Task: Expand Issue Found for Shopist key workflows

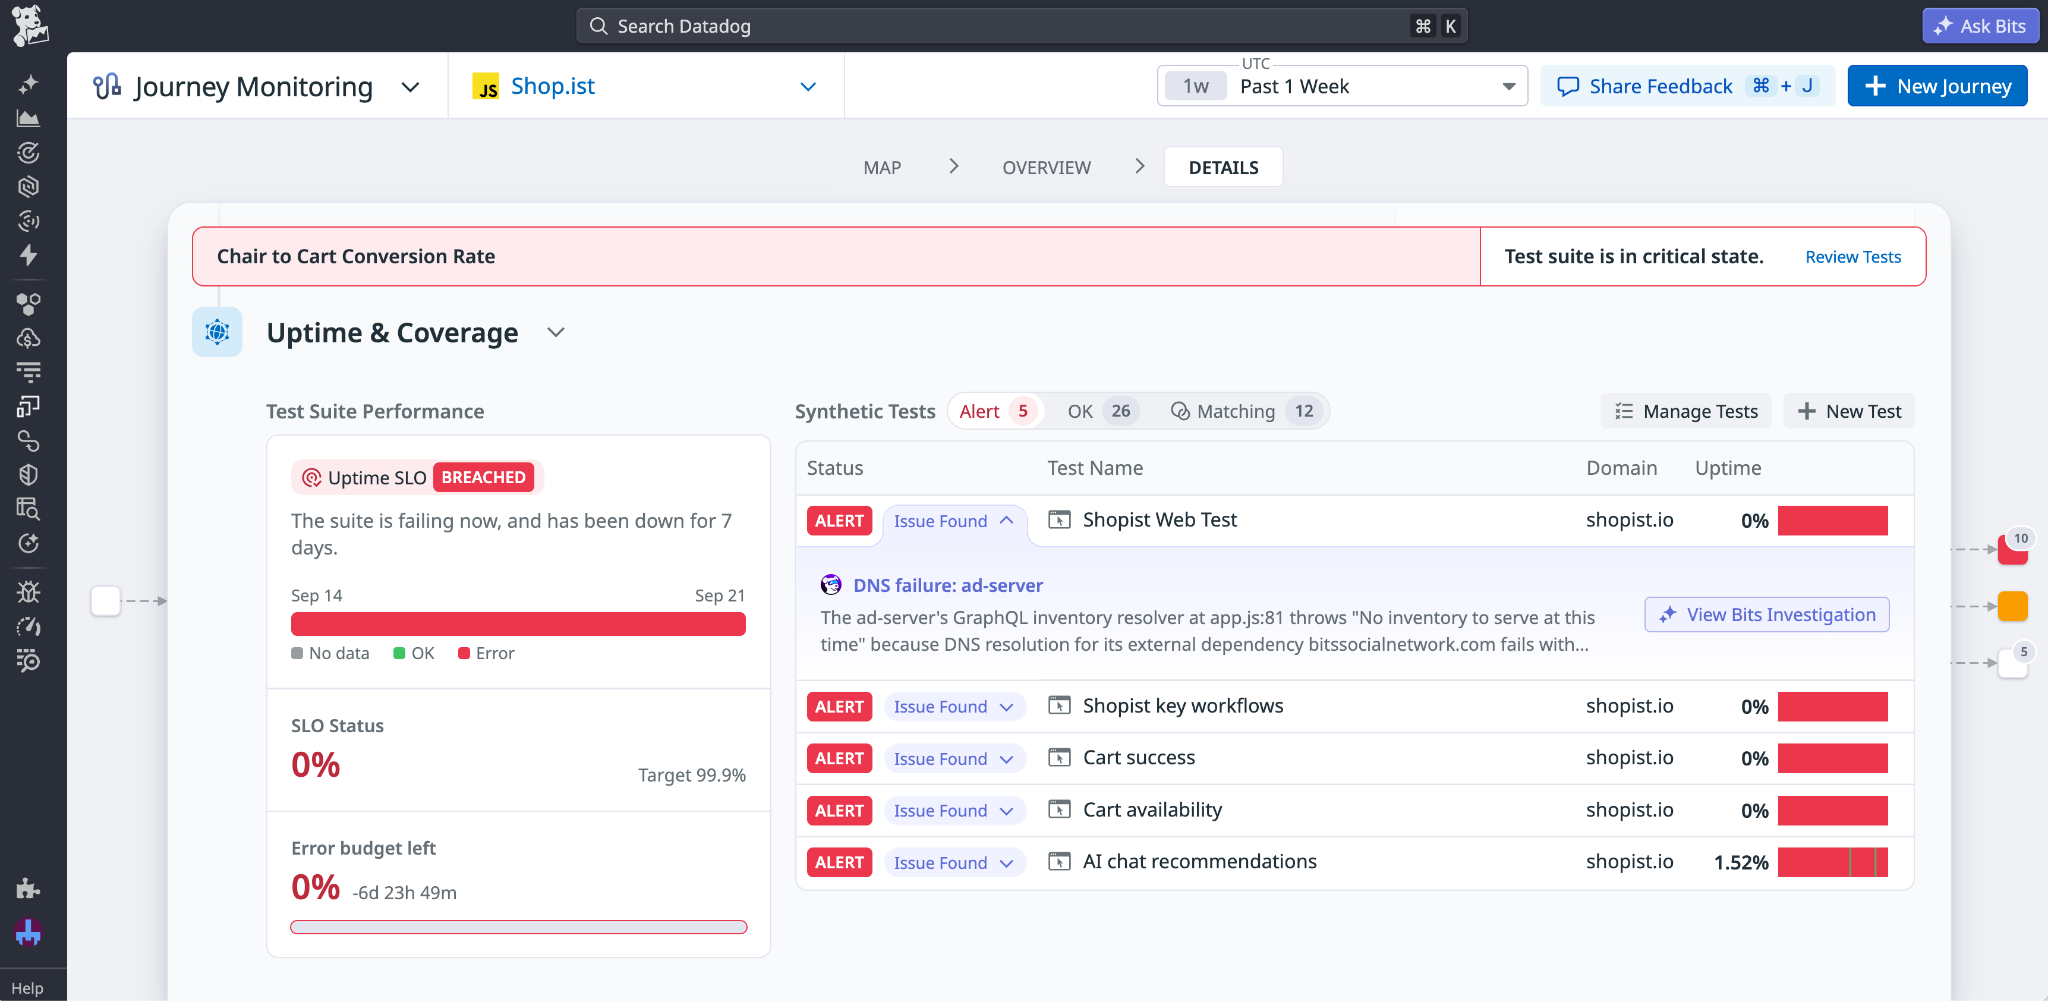Action: [954, 707]
